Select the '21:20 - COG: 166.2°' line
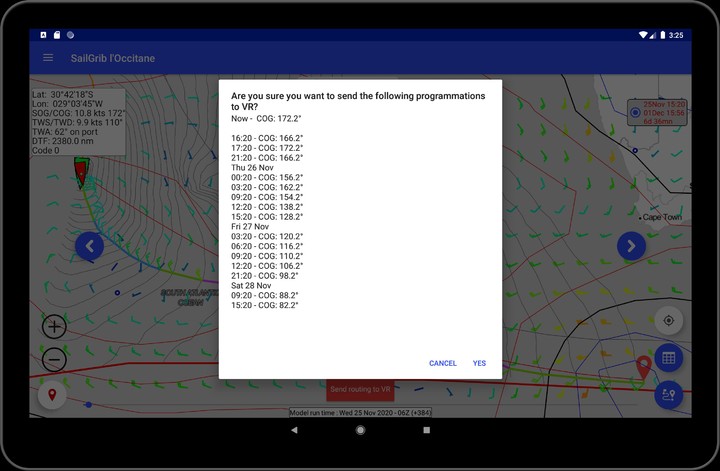Image resolution: width=720 pixels, height=471 pixels. point(267,158)
